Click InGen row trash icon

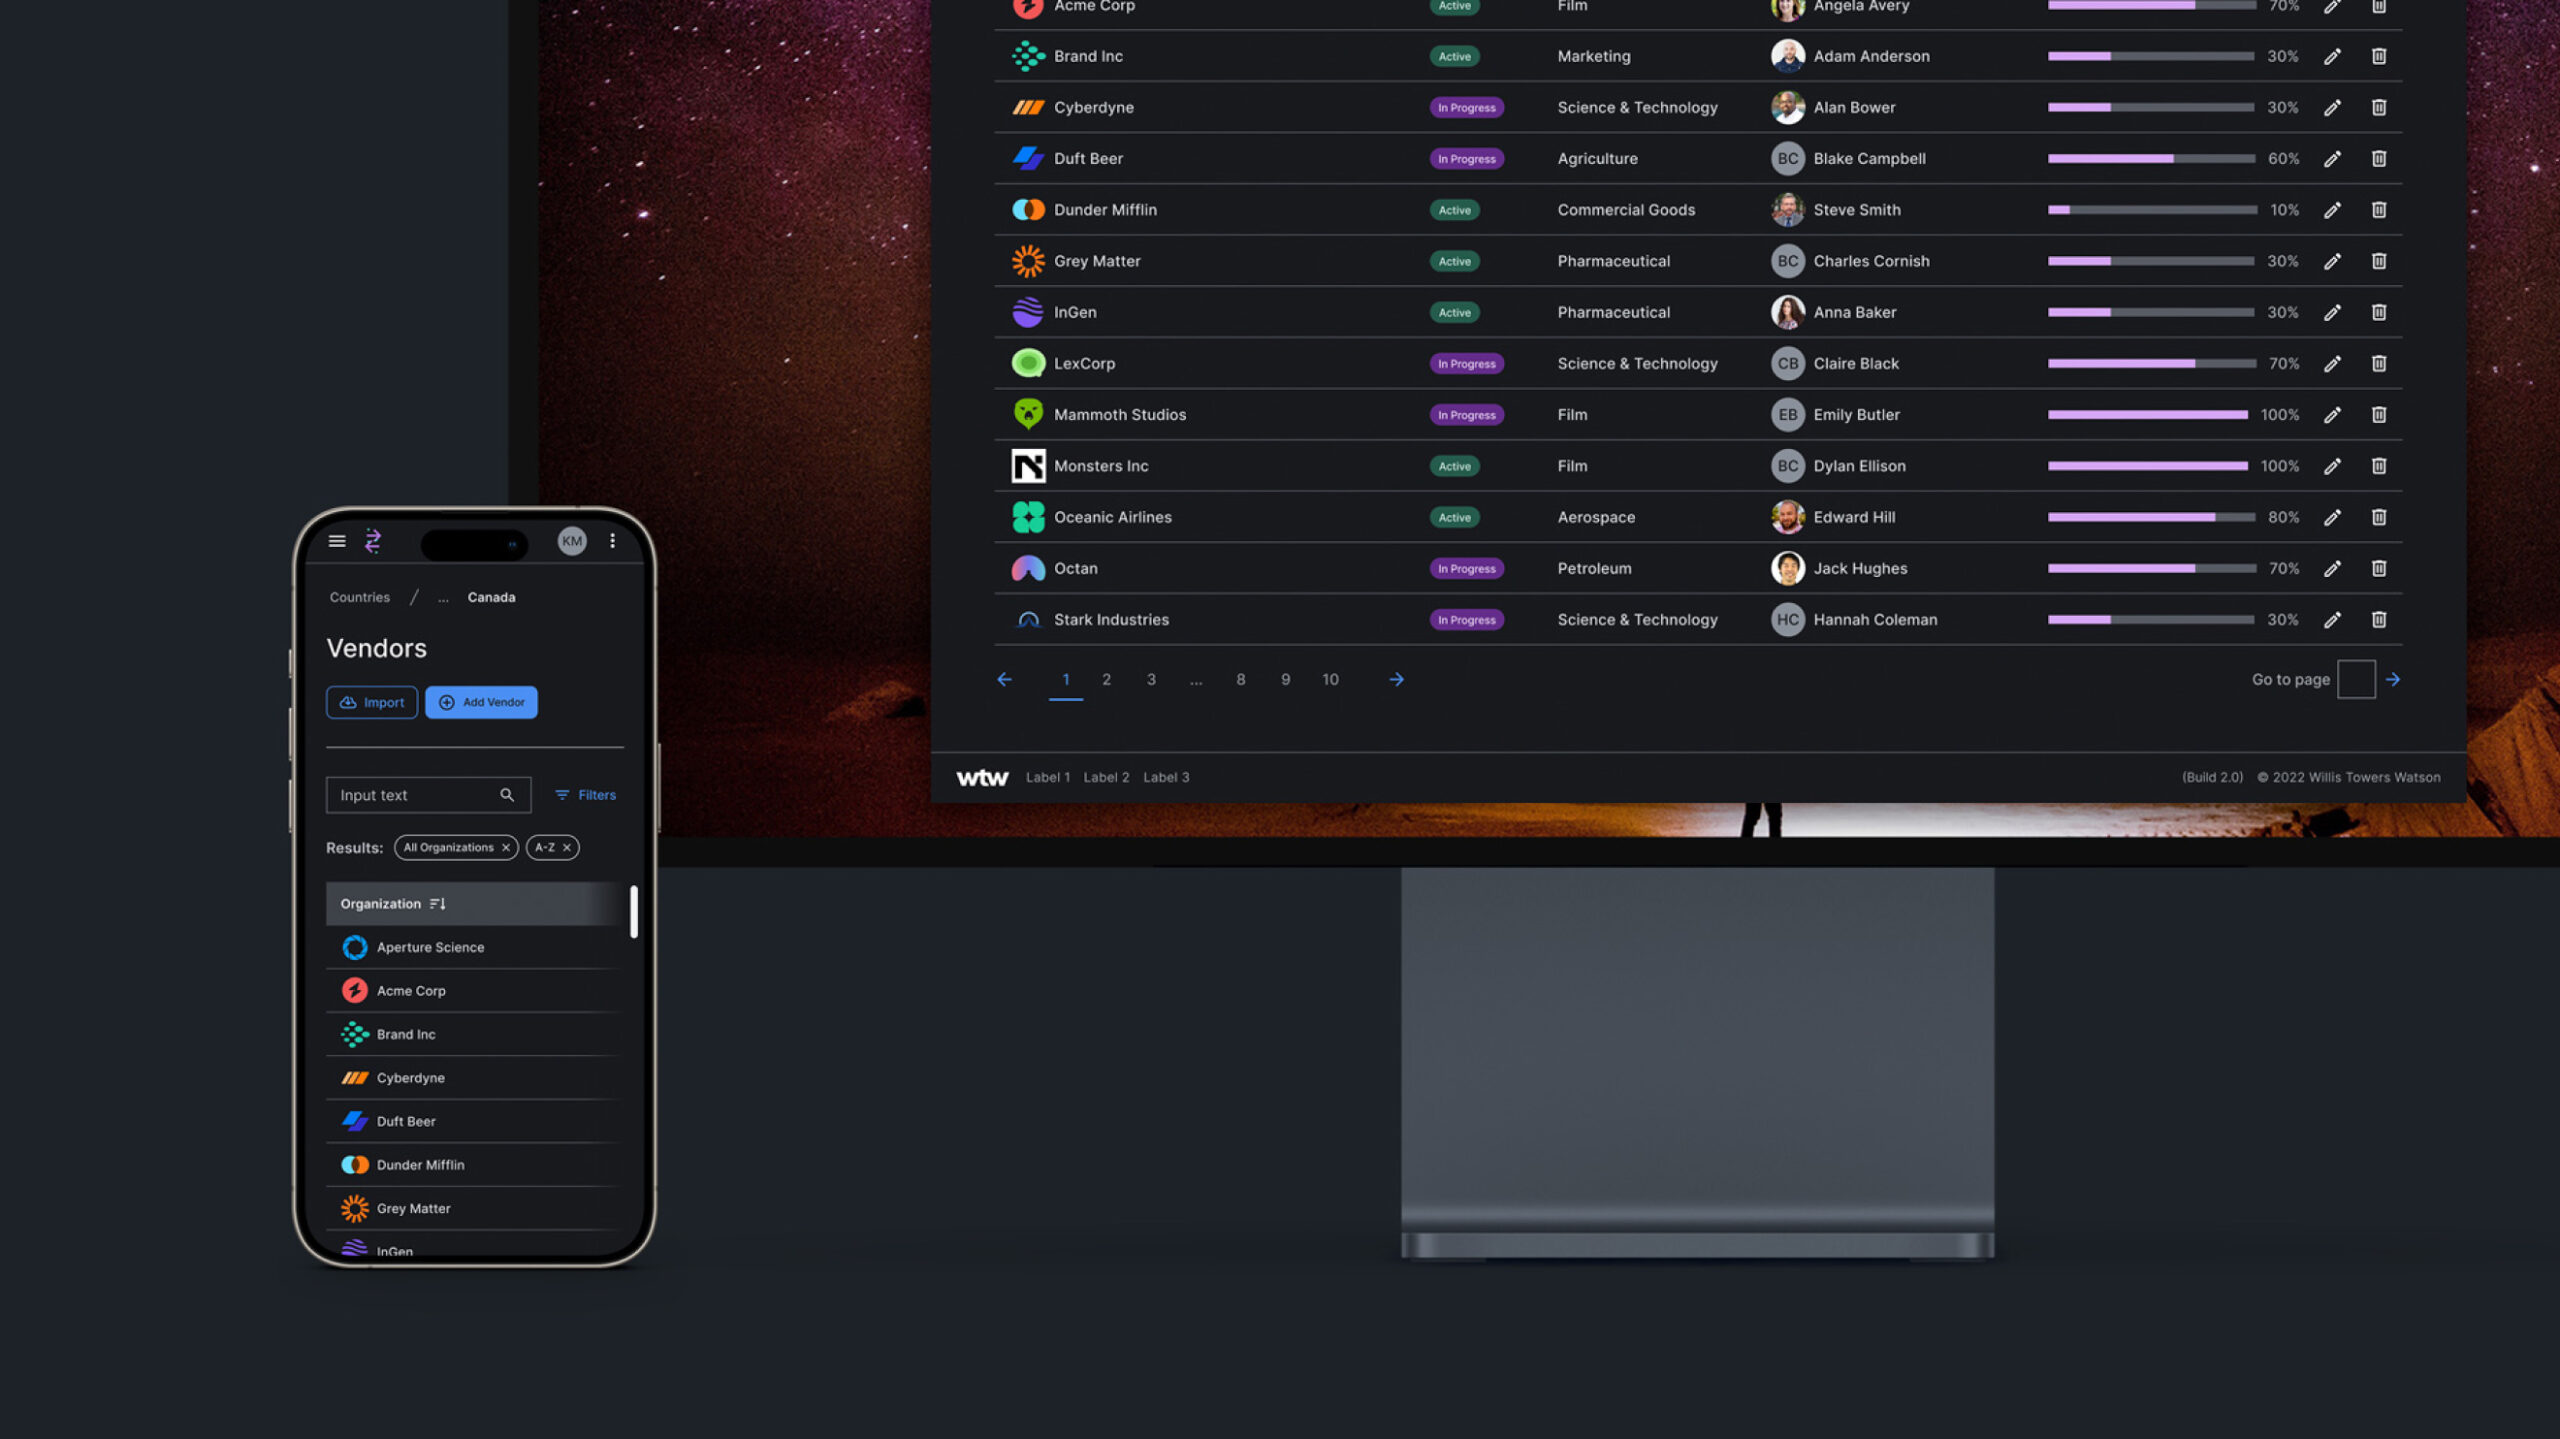tap(2379, 312)
